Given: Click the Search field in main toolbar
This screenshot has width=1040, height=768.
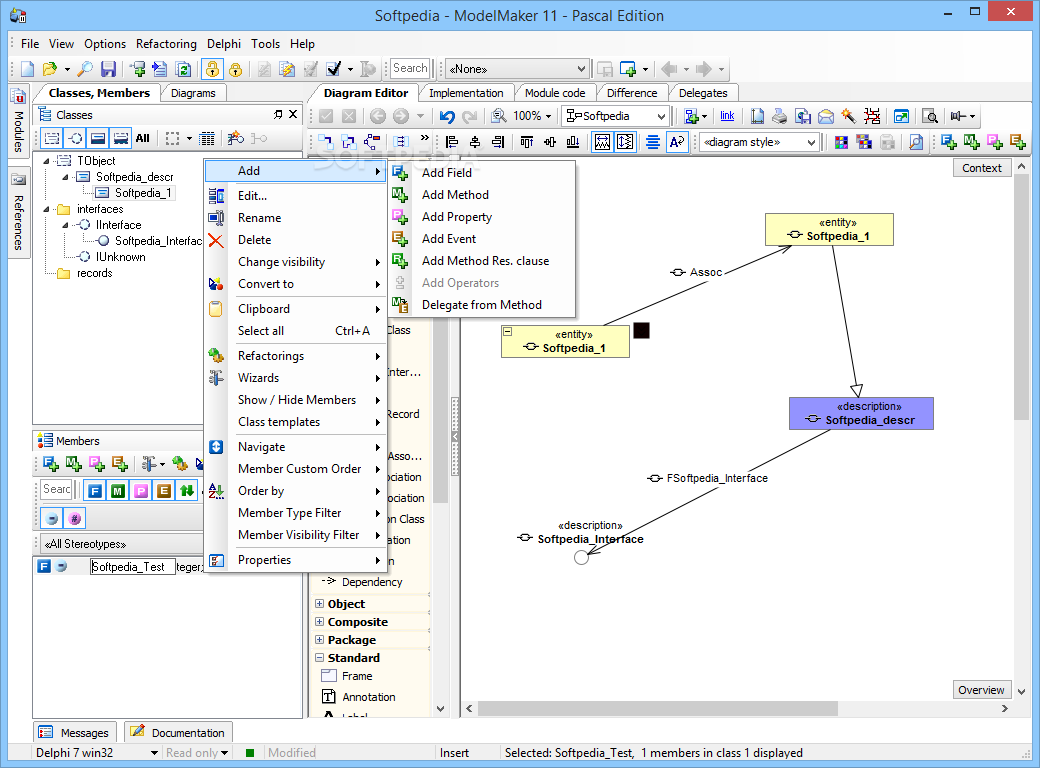Looking at the screenshot, I should coord(409,68).
